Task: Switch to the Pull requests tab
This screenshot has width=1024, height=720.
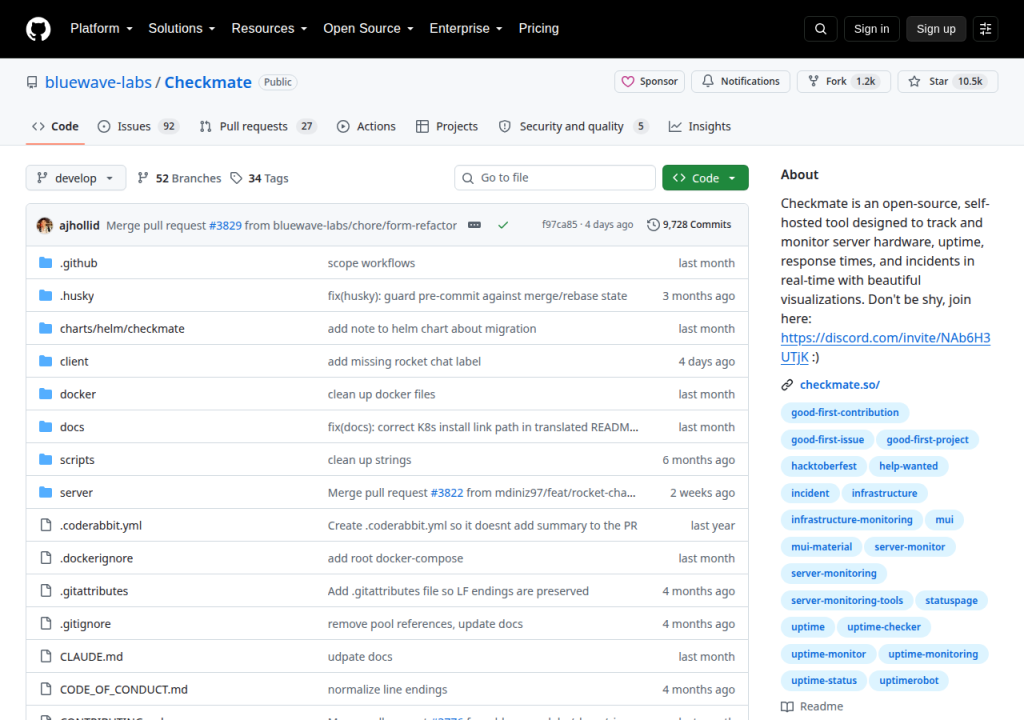Action: click(257, 126)
